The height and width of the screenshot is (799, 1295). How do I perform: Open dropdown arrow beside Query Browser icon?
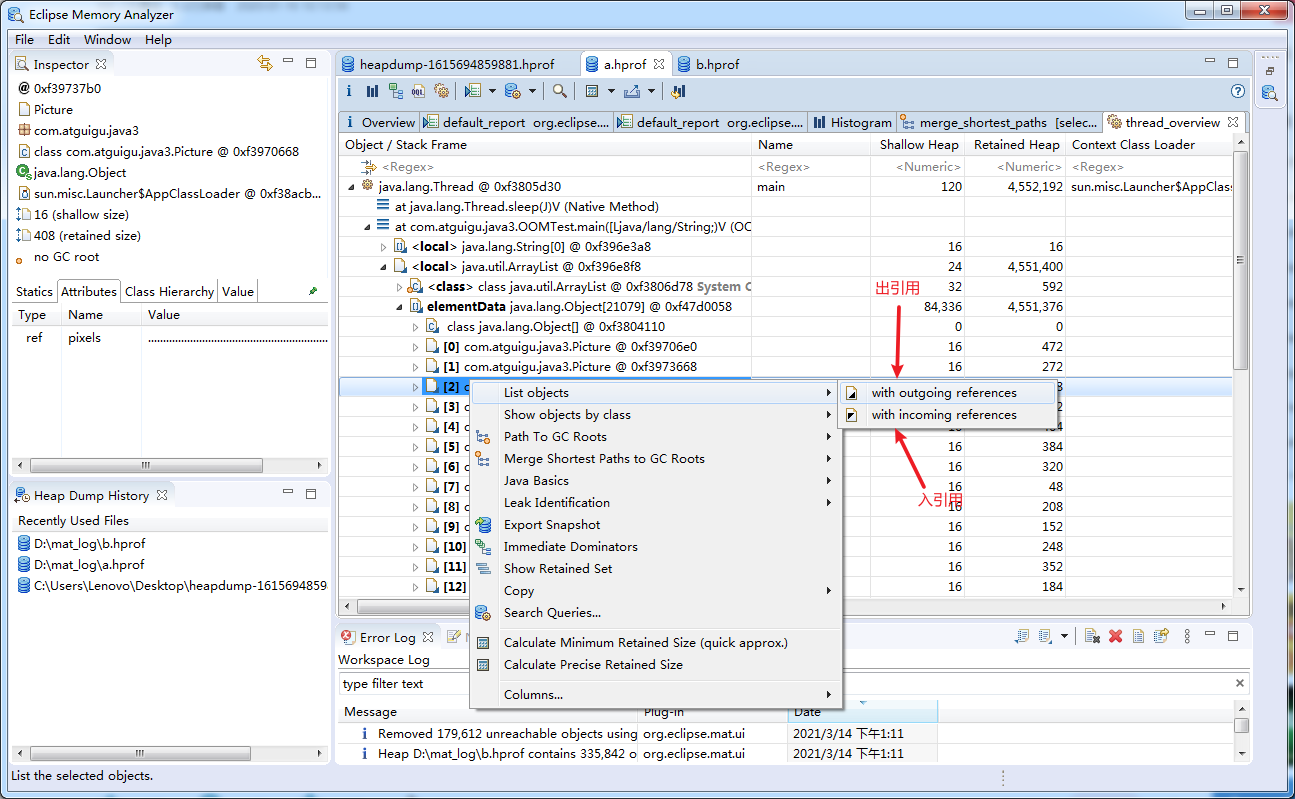(x=532, y=91)
